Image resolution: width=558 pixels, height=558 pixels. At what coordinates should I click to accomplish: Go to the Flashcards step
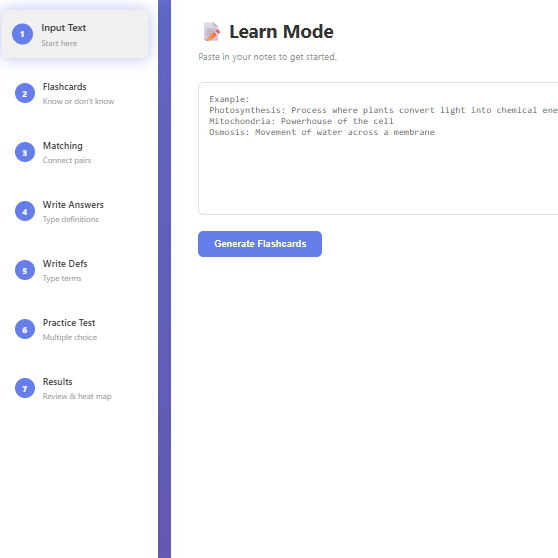(75, 93)
